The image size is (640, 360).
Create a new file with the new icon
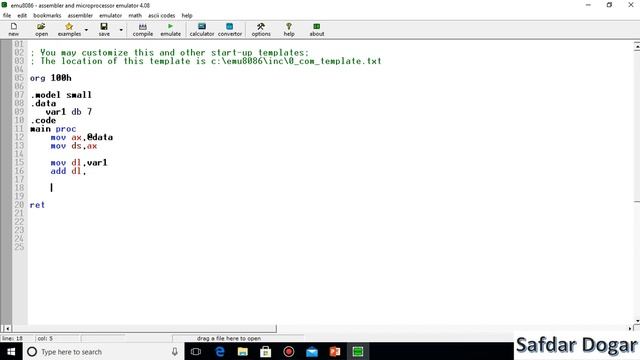[13, 30]
